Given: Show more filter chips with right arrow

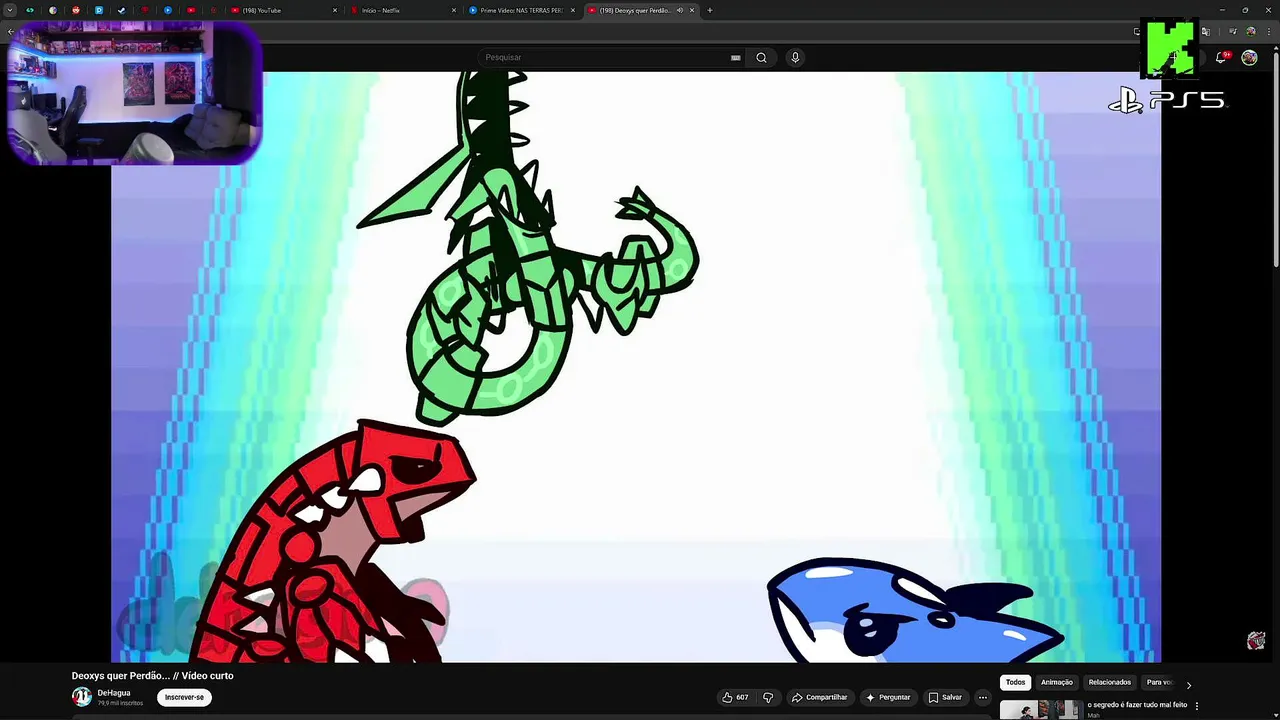Looking at the screenshot, I should point(1188,684).
